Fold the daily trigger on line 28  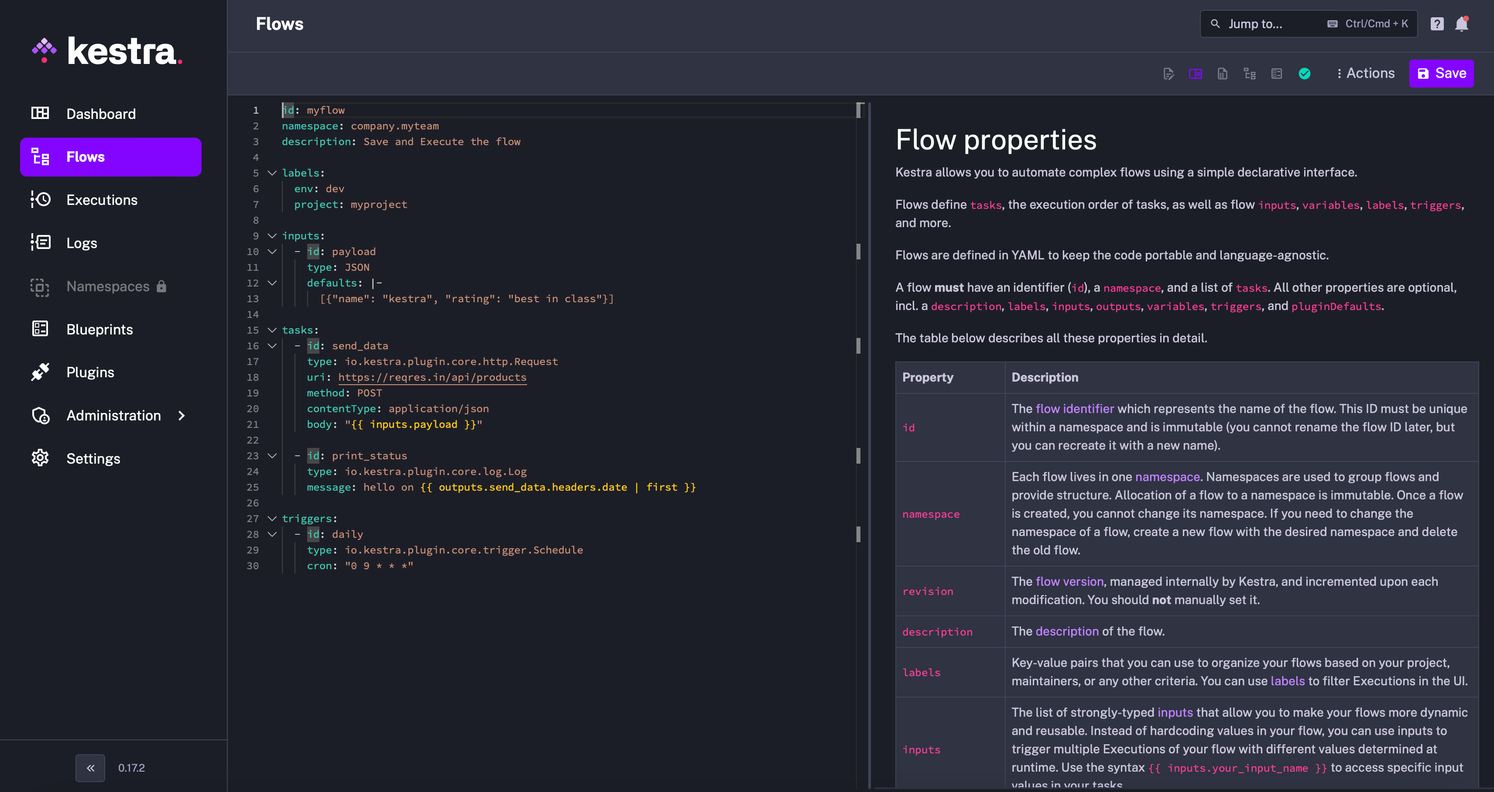[272, 535]
